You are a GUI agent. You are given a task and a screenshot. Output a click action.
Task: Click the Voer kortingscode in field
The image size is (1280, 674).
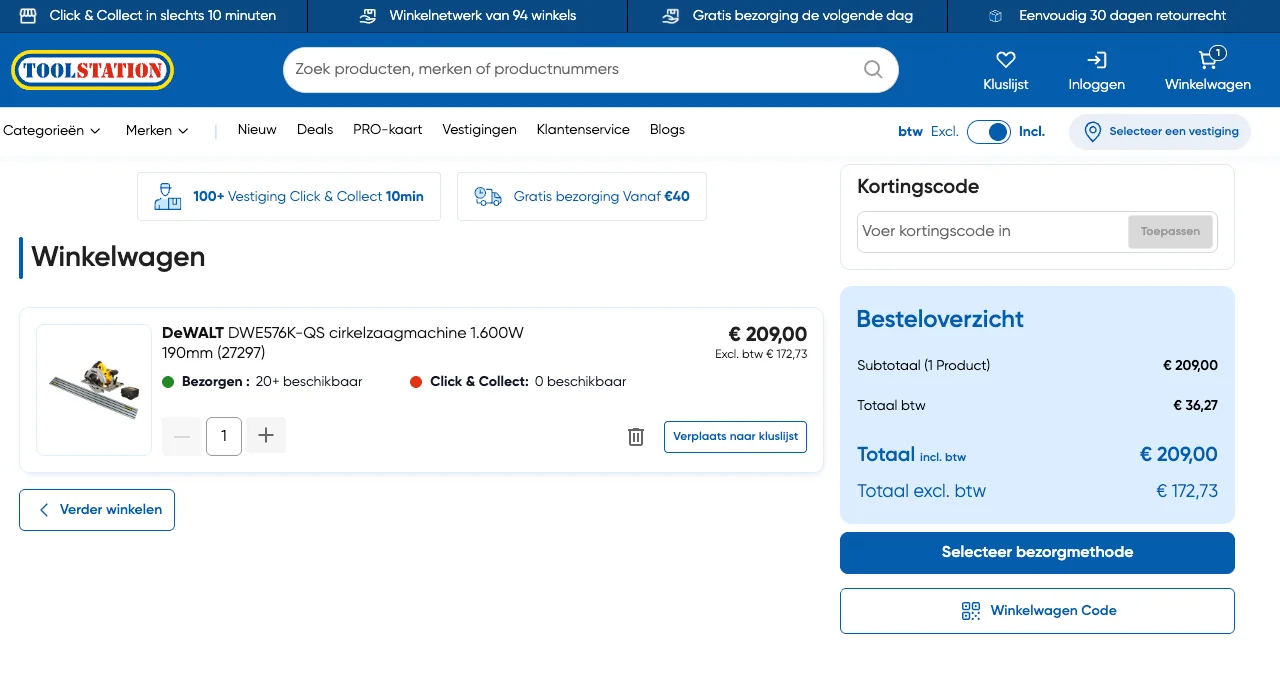(990, 231)
